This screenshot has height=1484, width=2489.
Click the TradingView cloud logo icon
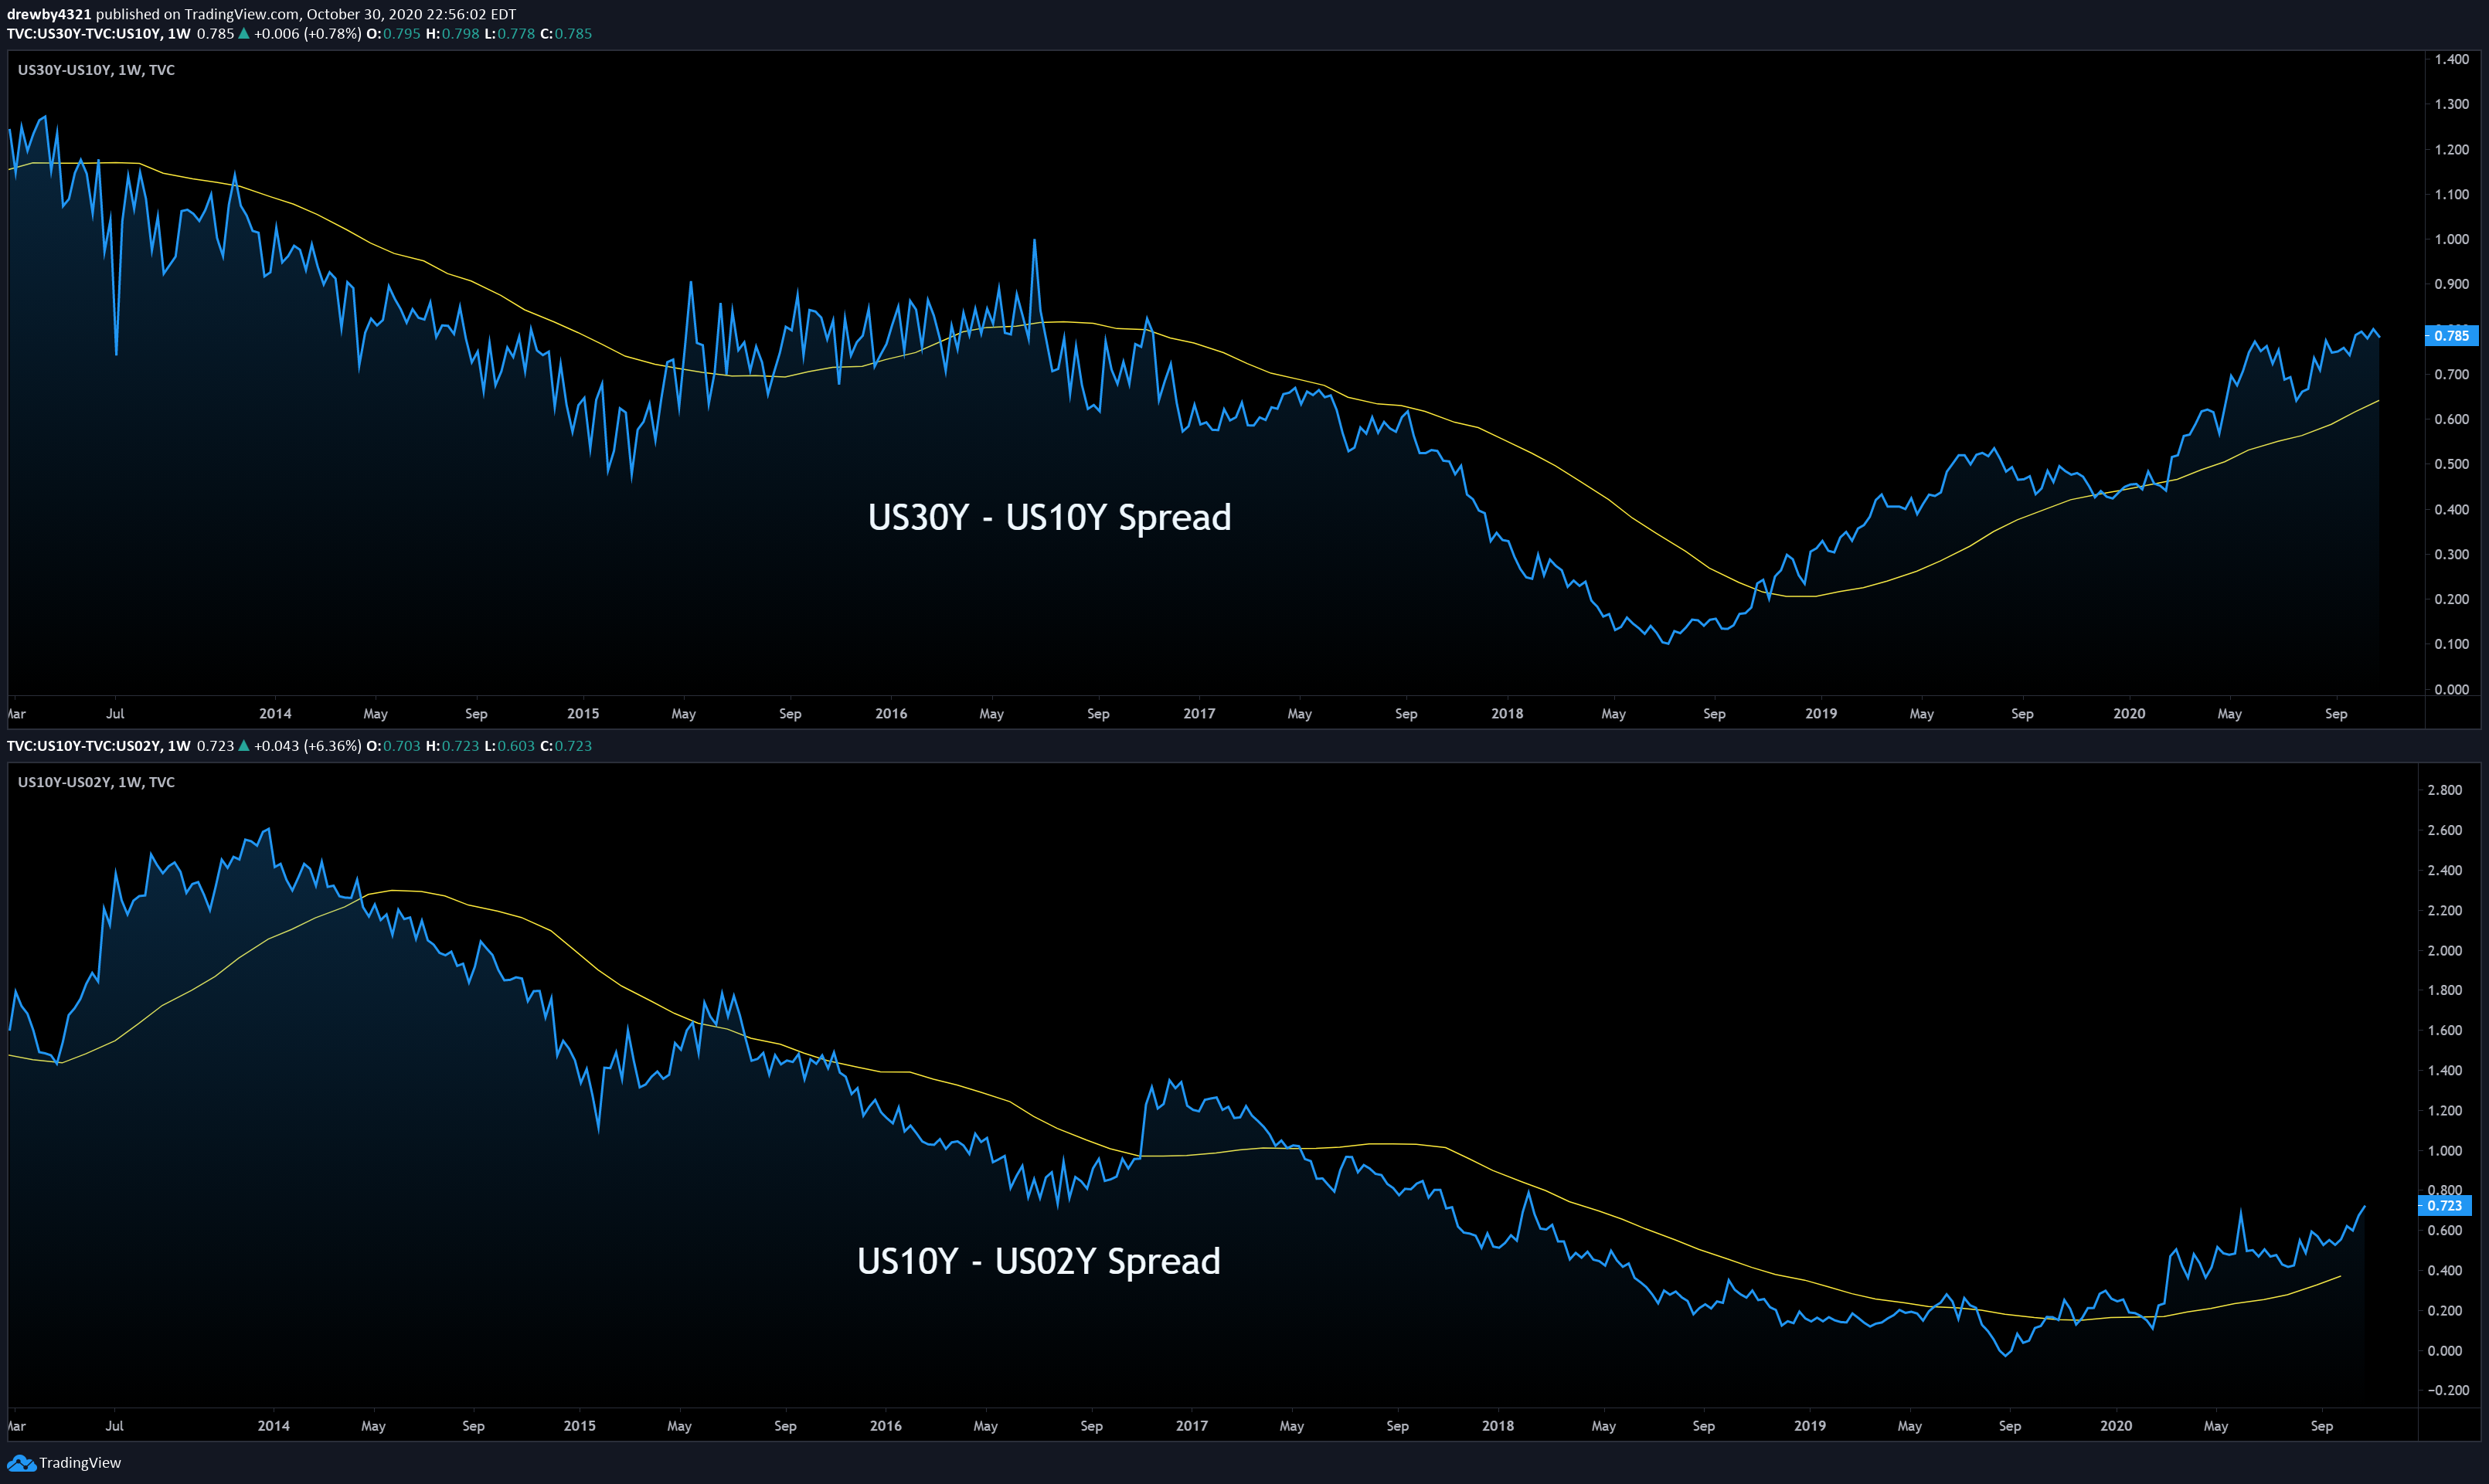(20, 1463)
